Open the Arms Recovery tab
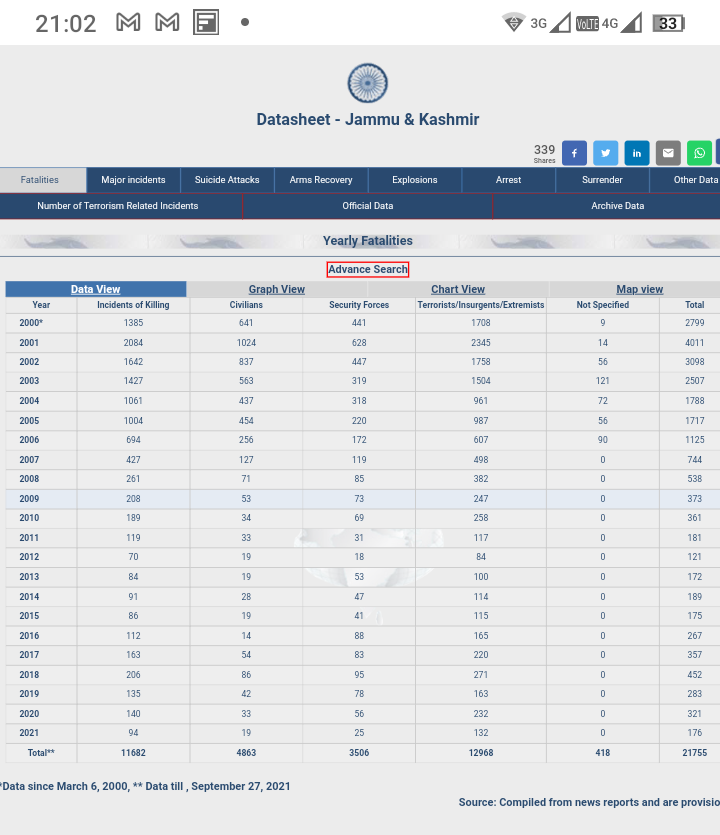Screen dimensions: 720x835 (x=321, y=180)
